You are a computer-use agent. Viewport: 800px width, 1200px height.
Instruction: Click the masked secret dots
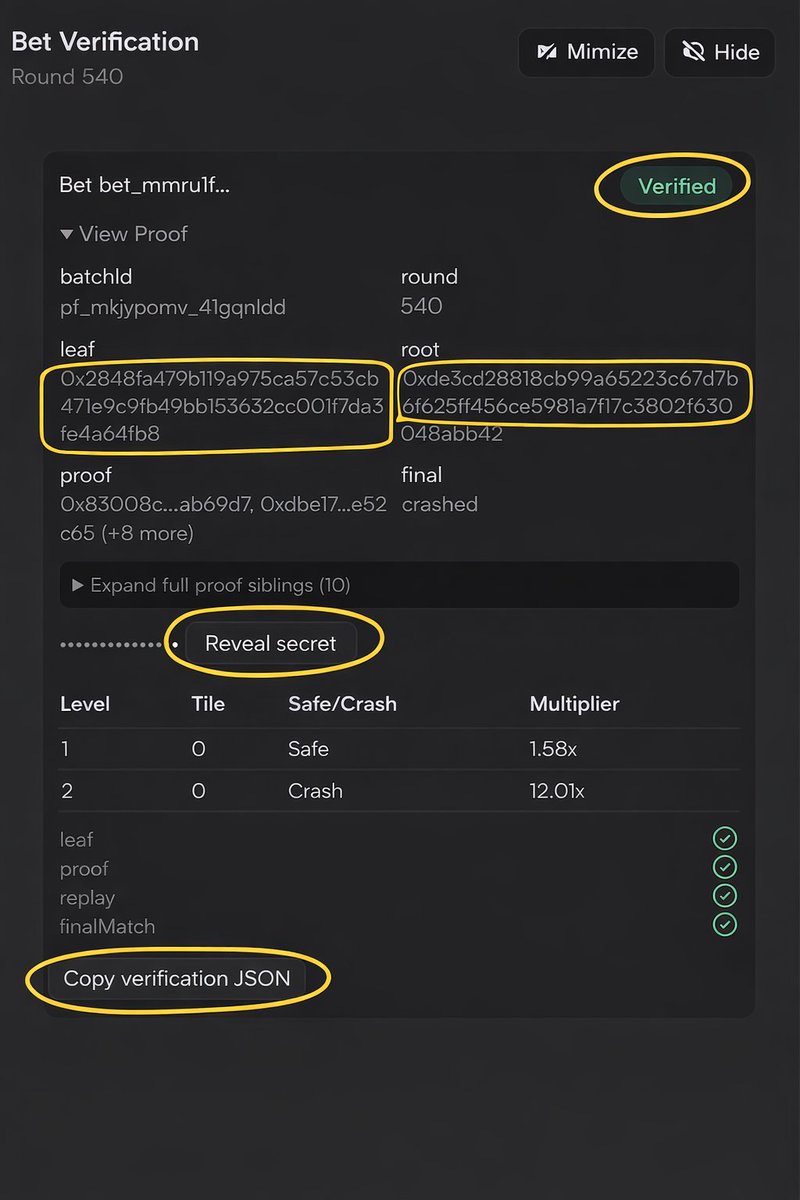coord(119,645)
